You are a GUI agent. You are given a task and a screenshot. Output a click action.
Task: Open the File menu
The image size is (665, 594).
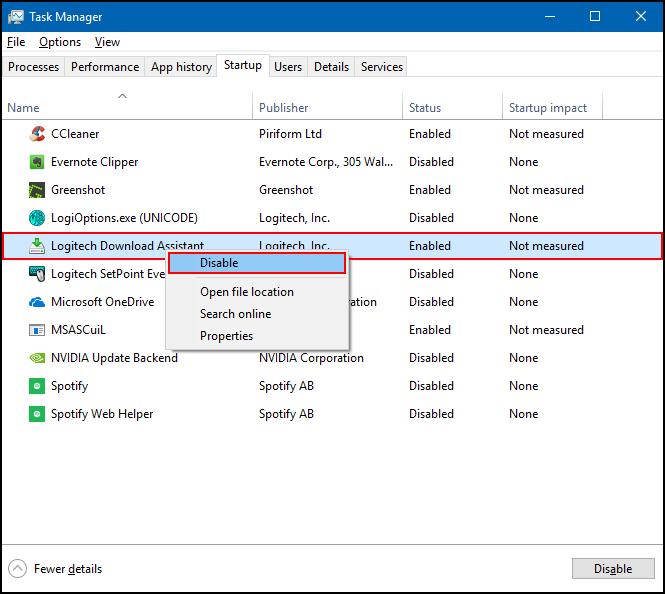pyautogui.click(x=16, y=42)
